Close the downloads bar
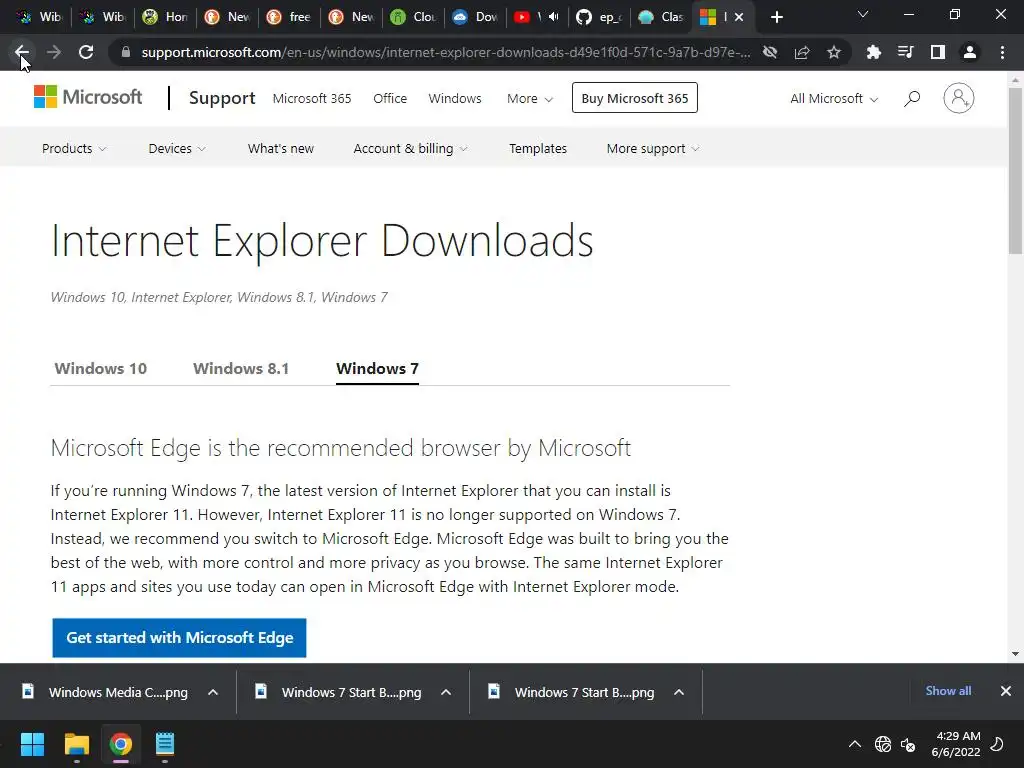Screen dimensions: 1024x768 tap(1006, 691)
